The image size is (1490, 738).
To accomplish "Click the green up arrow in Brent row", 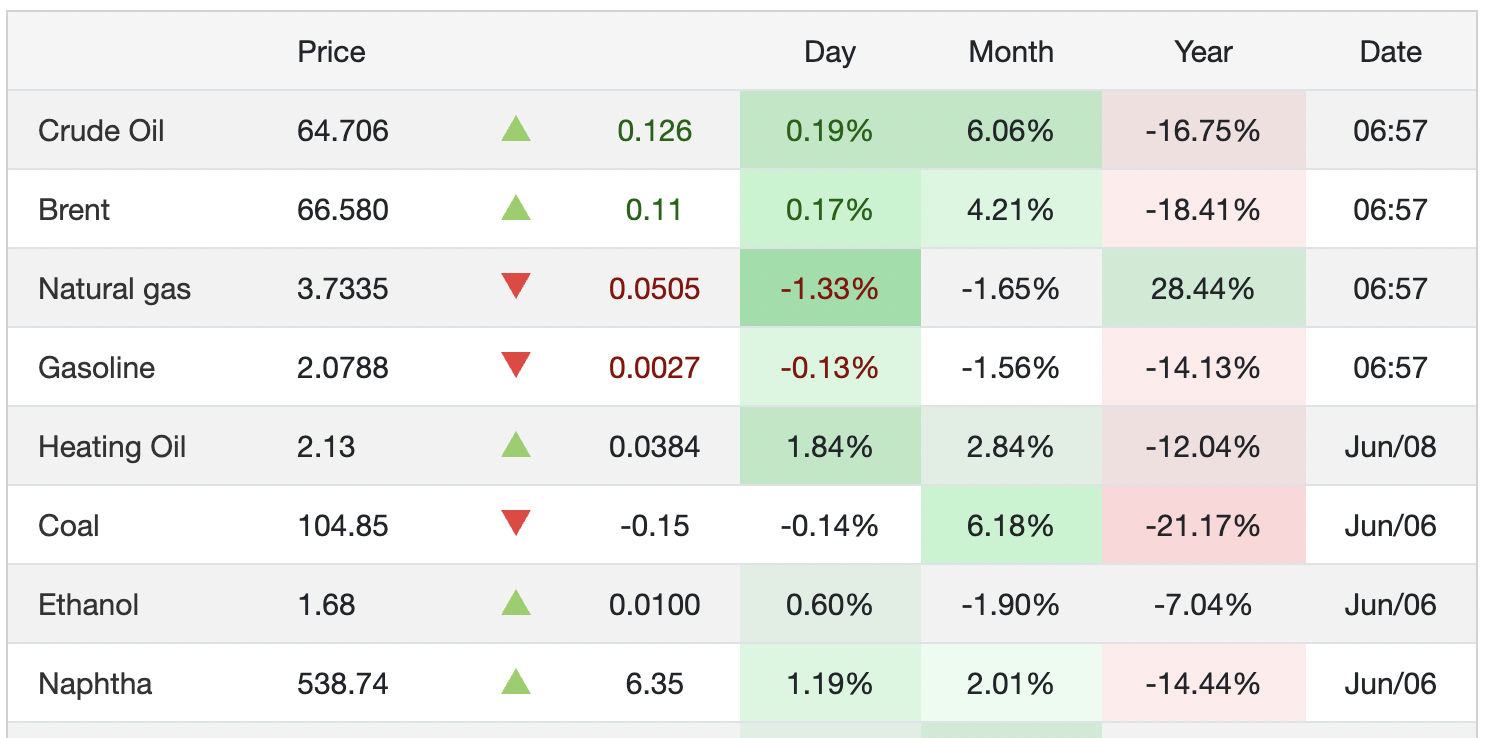I will (516, 207).
